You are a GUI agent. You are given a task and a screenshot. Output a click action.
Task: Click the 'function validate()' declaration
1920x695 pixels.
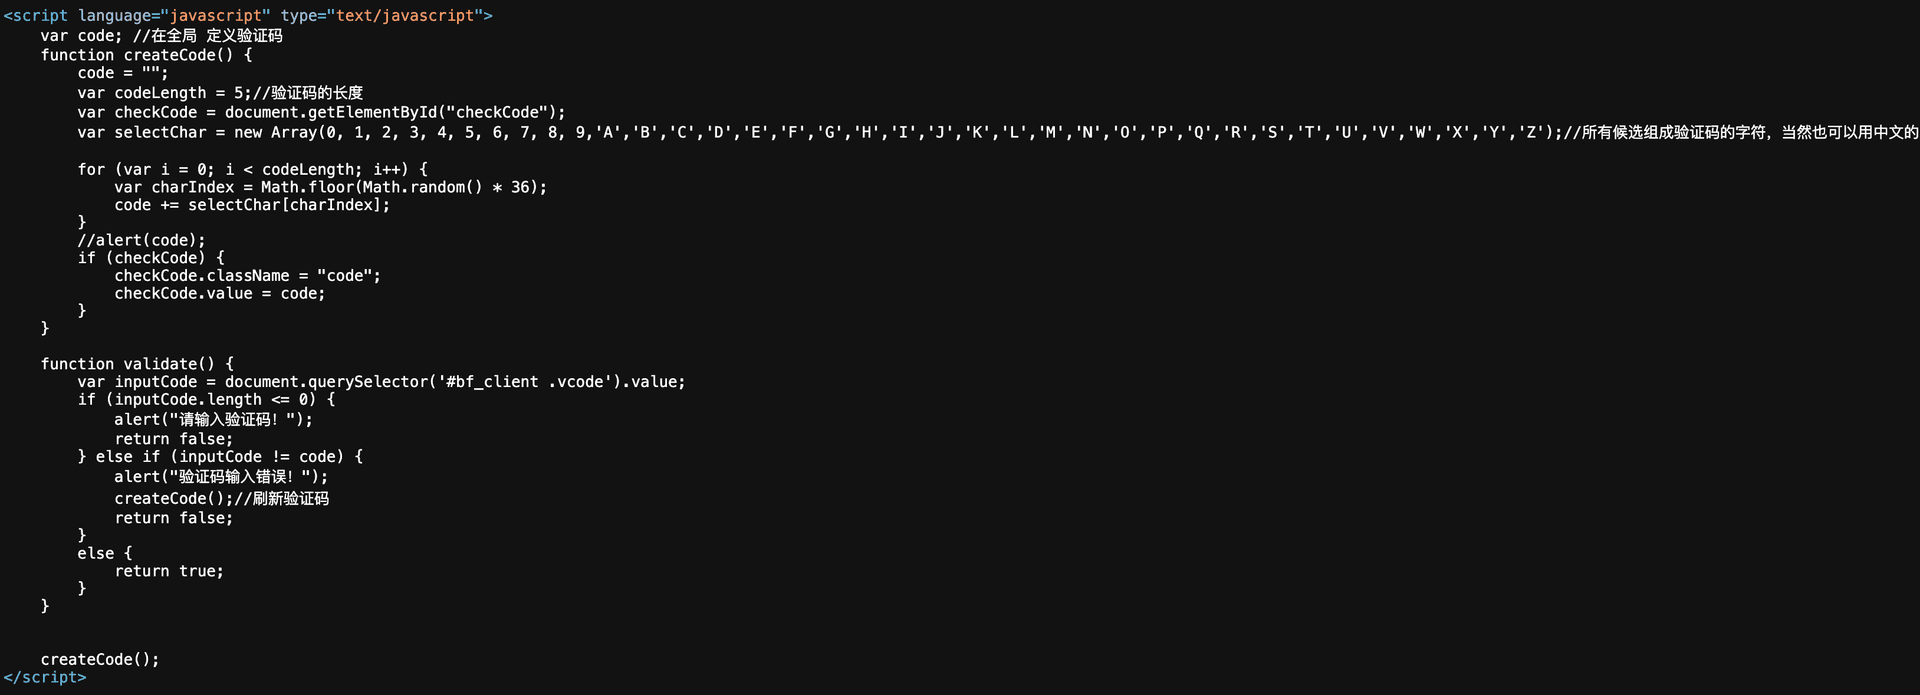tap(137, 364)
